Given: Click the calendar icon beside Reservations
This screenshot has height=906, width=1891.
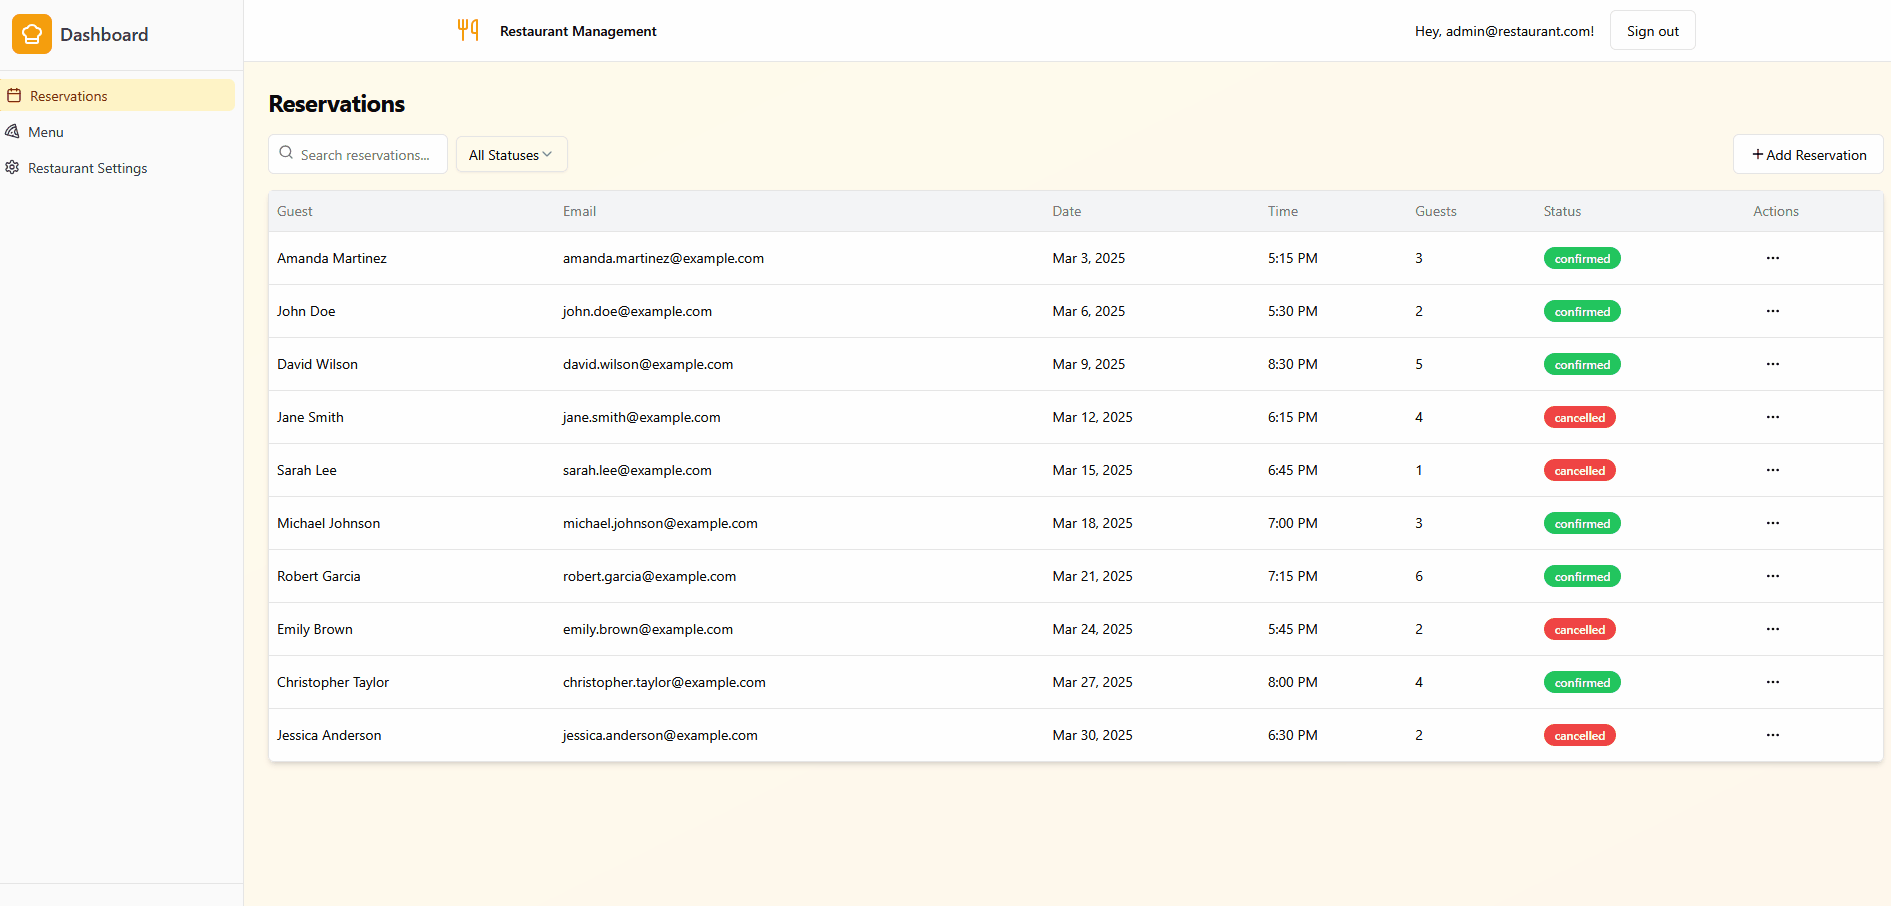Looking at the screenshot, I should [14, 96].
